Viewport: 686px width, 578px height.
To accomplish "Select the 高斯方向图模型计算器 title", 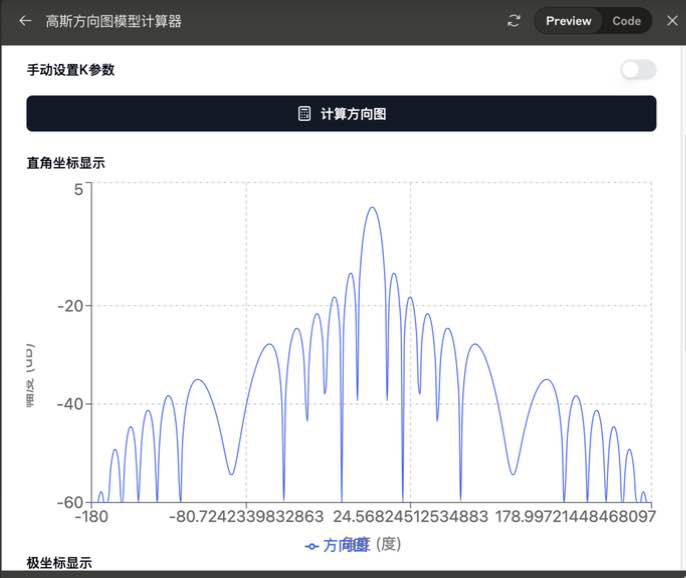I will point(114,21).
